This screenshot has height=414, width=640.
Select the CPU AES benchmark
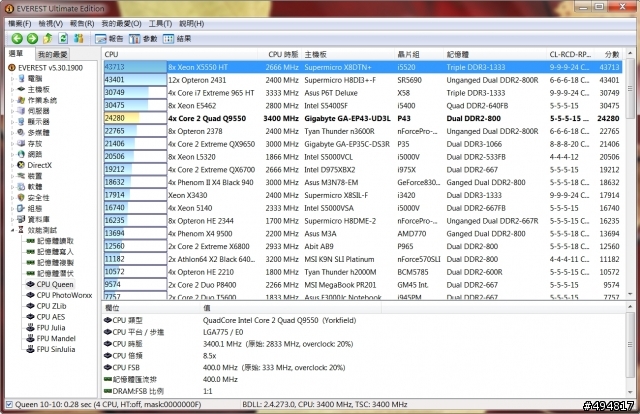coord(45,317)
